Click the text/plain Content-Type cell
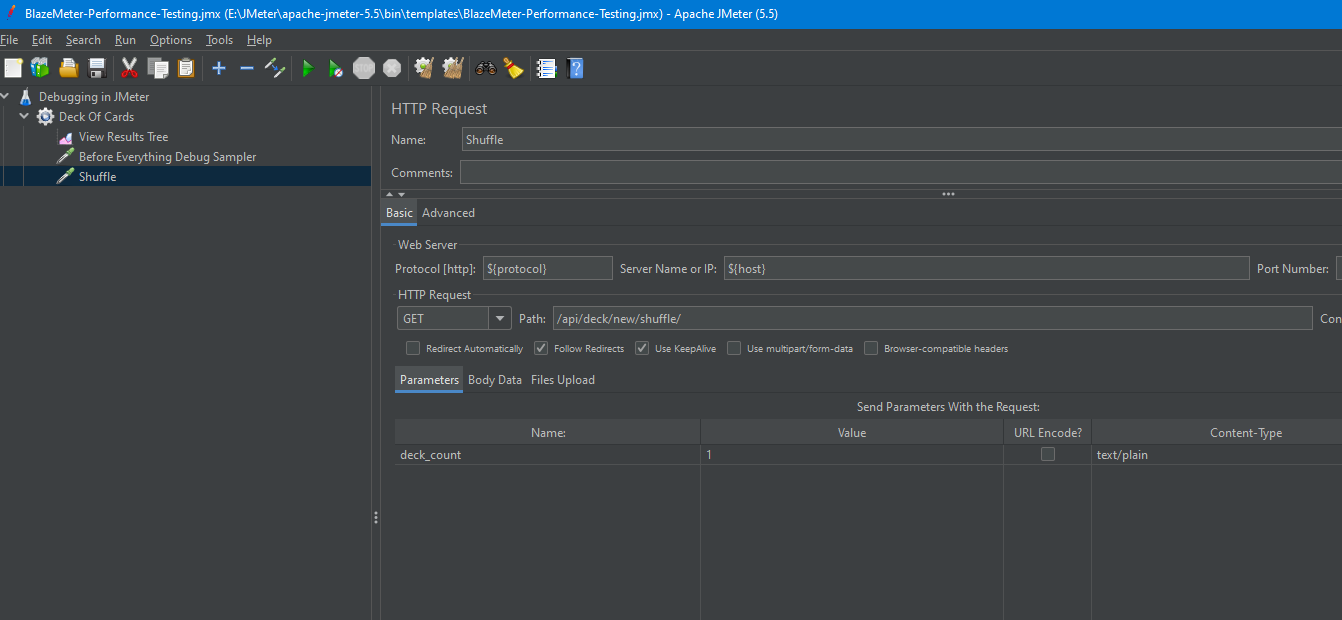The image size is (1342, 620). (x=1216, y=455)
